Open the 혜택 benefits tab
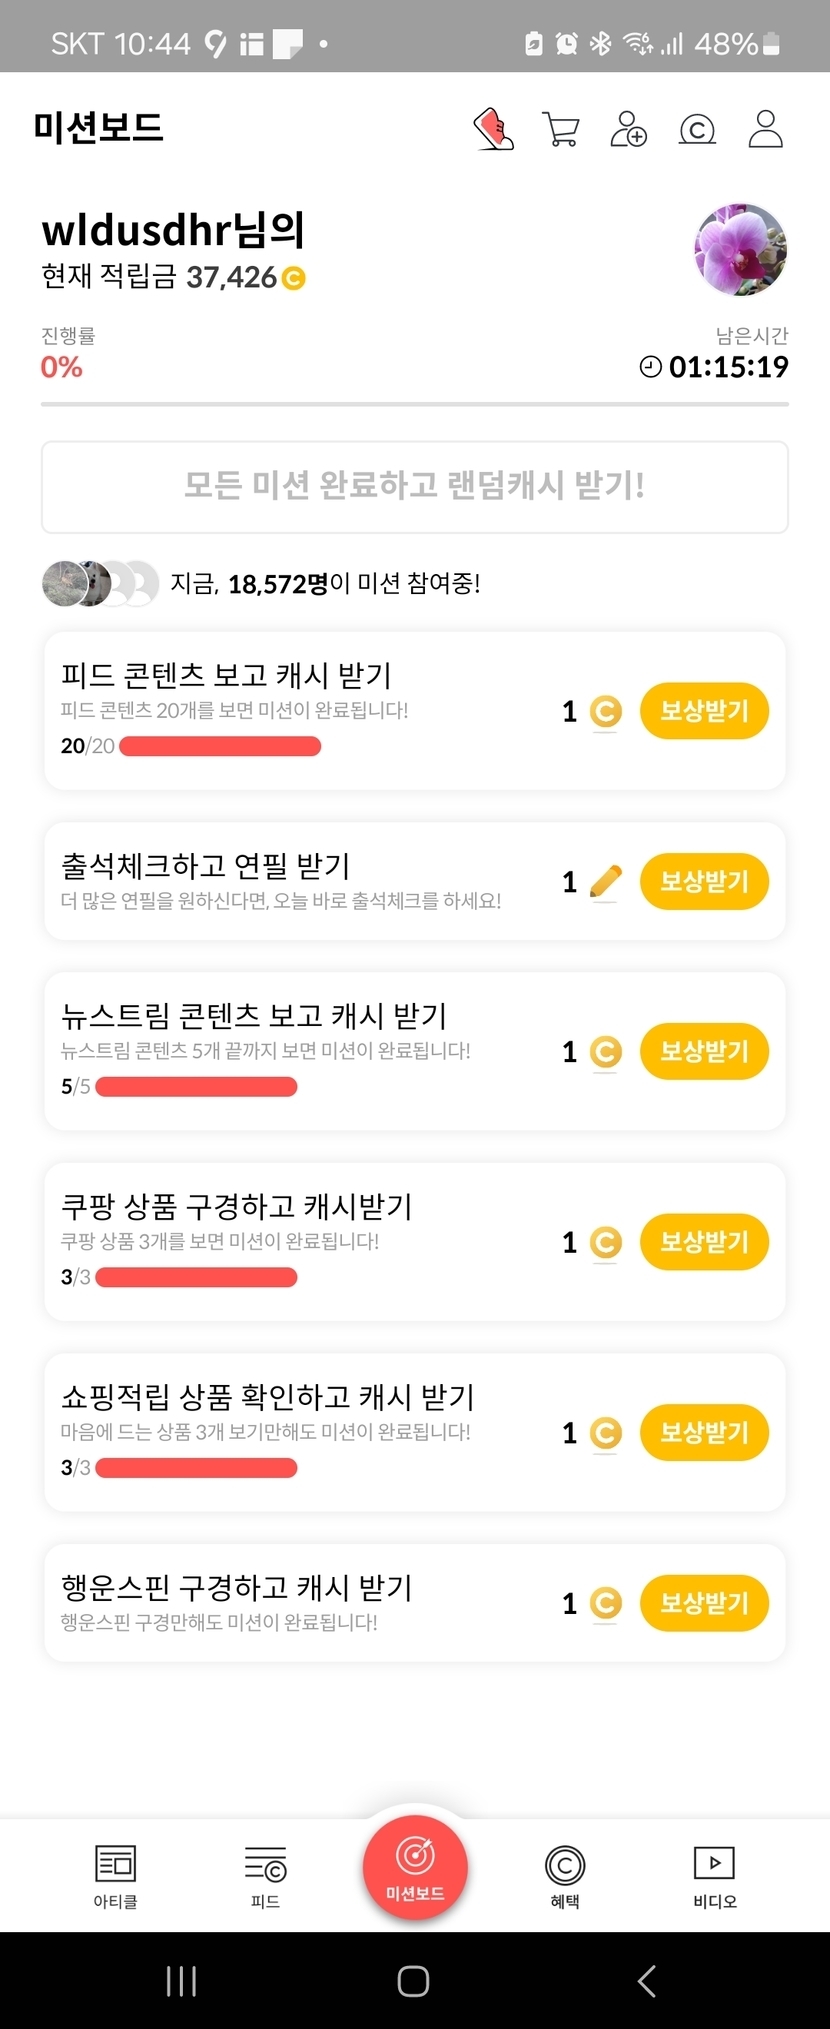 (565, 1876)
